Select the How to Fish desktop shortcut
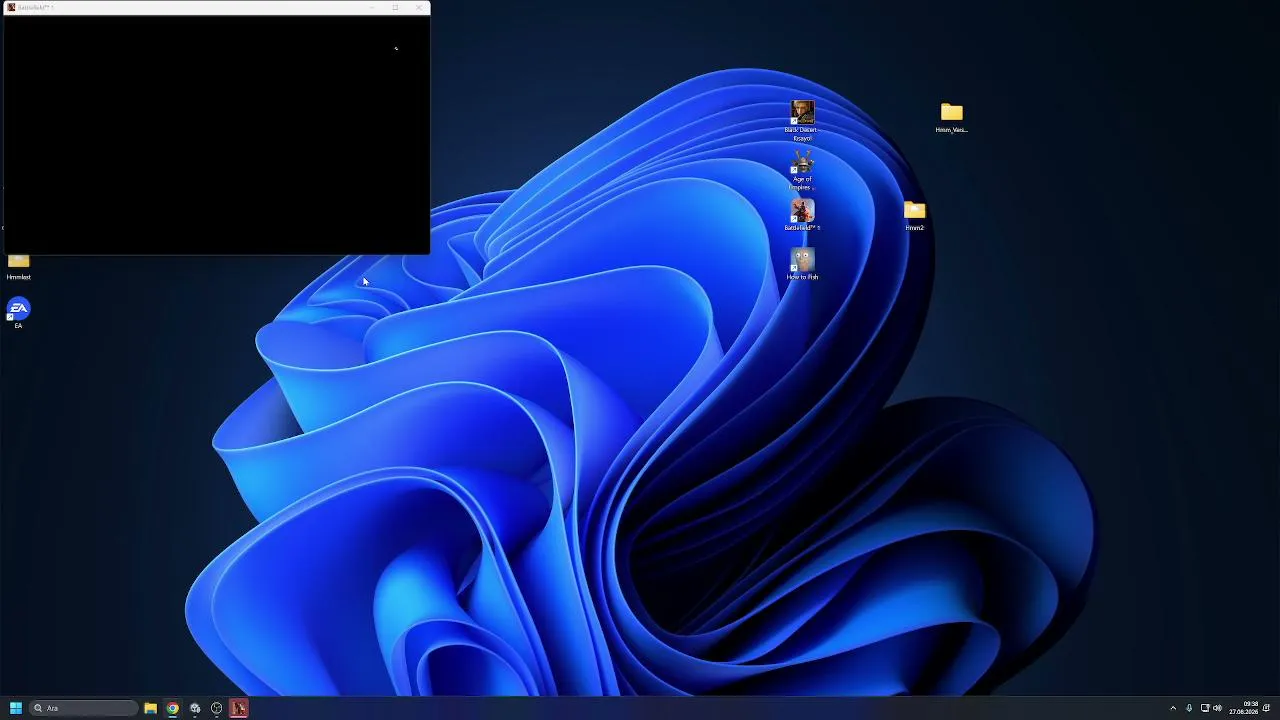The image size is (1280, 720). click(x=802, y=264)
